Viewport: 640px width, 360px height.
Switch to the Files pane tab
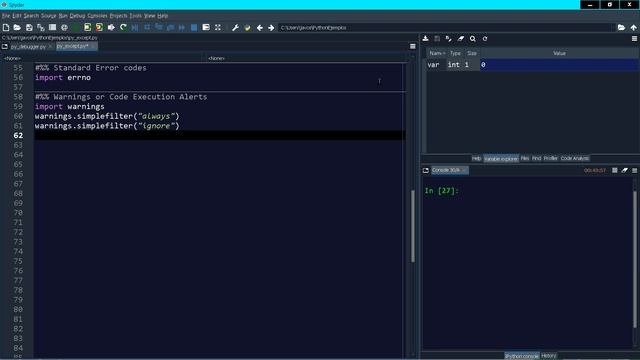click(x=525, y=158)
